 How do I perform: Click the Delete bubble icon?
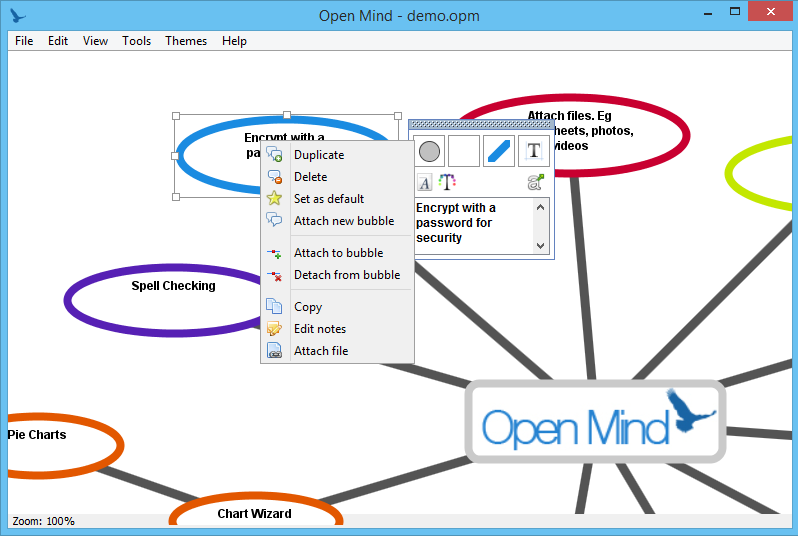pyautogui.click(x=274, y=177)
